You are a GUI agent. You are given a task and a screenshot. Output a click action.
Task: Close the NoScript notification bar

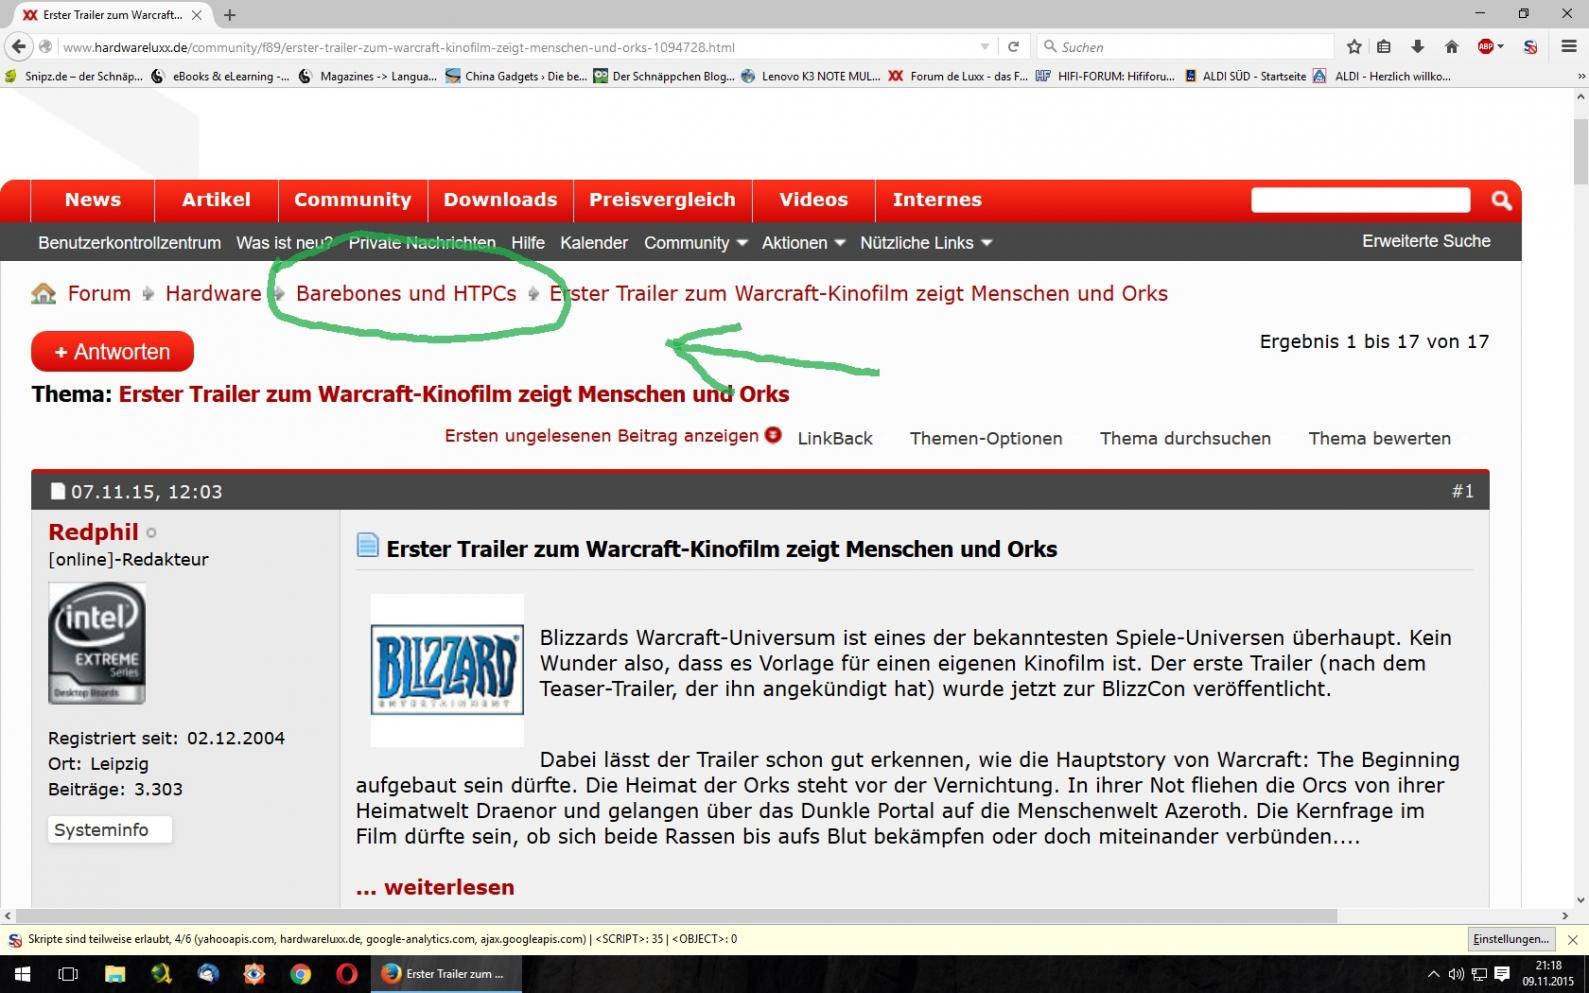[x=1572, y=940]
